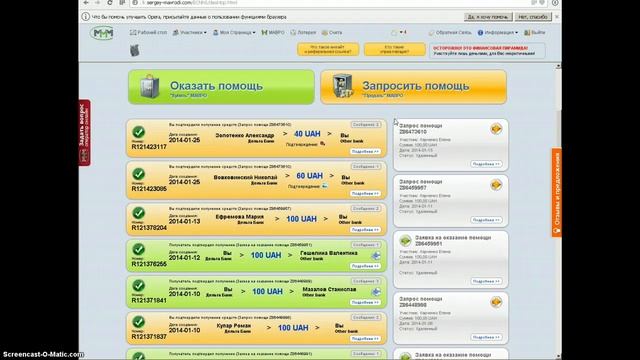Open the Счета menu item
The height and width of the screenshot is (360, 640).
(x=332, y=32)
